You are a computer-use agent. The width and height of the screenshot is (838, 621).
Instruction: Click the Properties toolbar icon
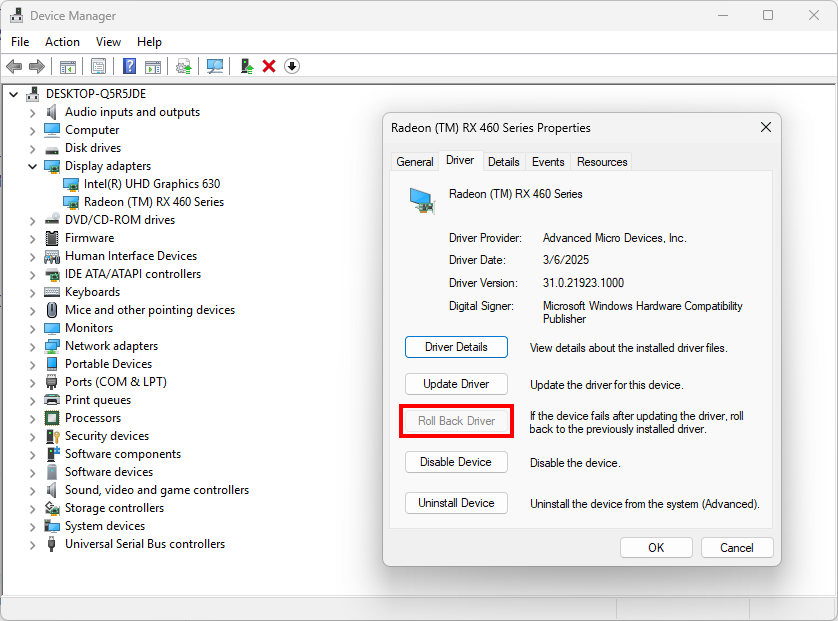[98, 66]
